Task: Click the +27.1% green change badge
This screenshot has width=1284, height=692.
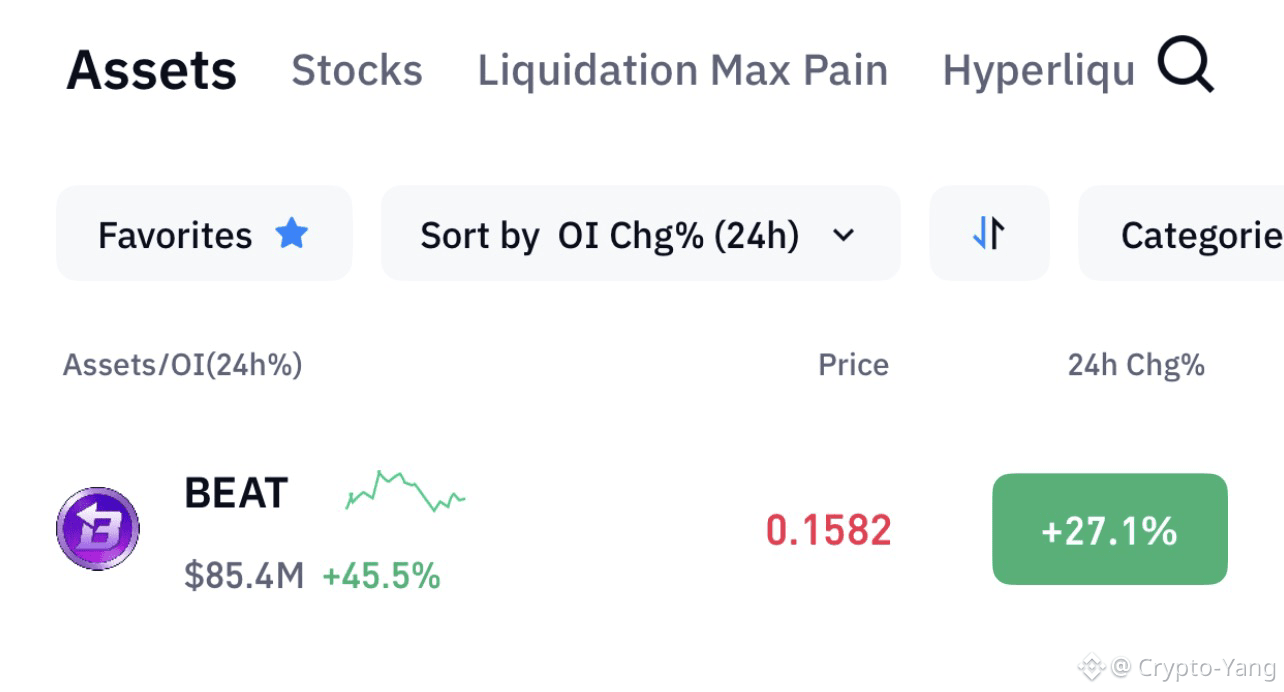Action: click(x=1109, y=529)
